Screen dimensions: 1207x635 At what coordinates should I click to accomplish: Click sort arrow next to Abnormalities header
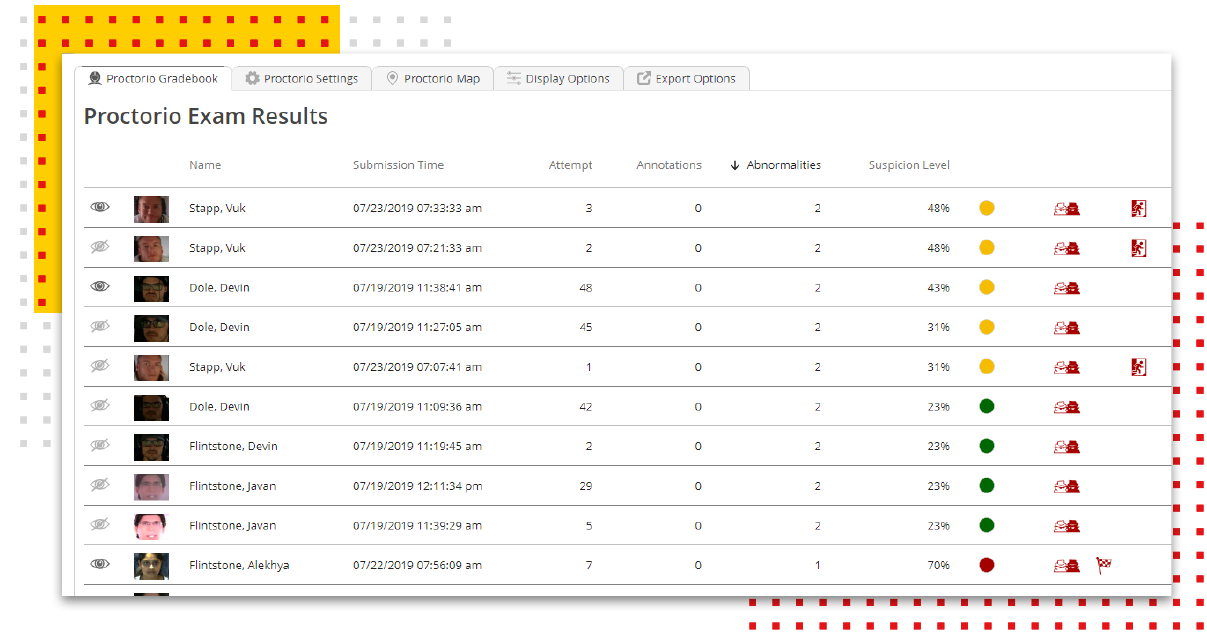(x=735, y=165)
